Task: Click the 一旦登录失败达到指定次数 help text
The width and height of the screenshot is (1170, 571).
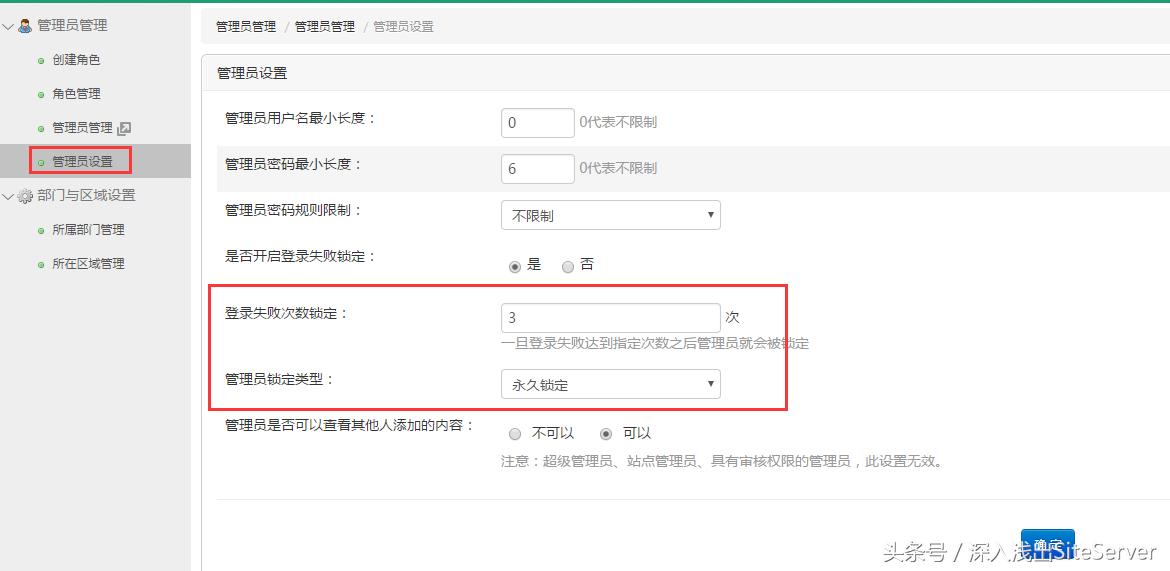Action: point(655,344)
